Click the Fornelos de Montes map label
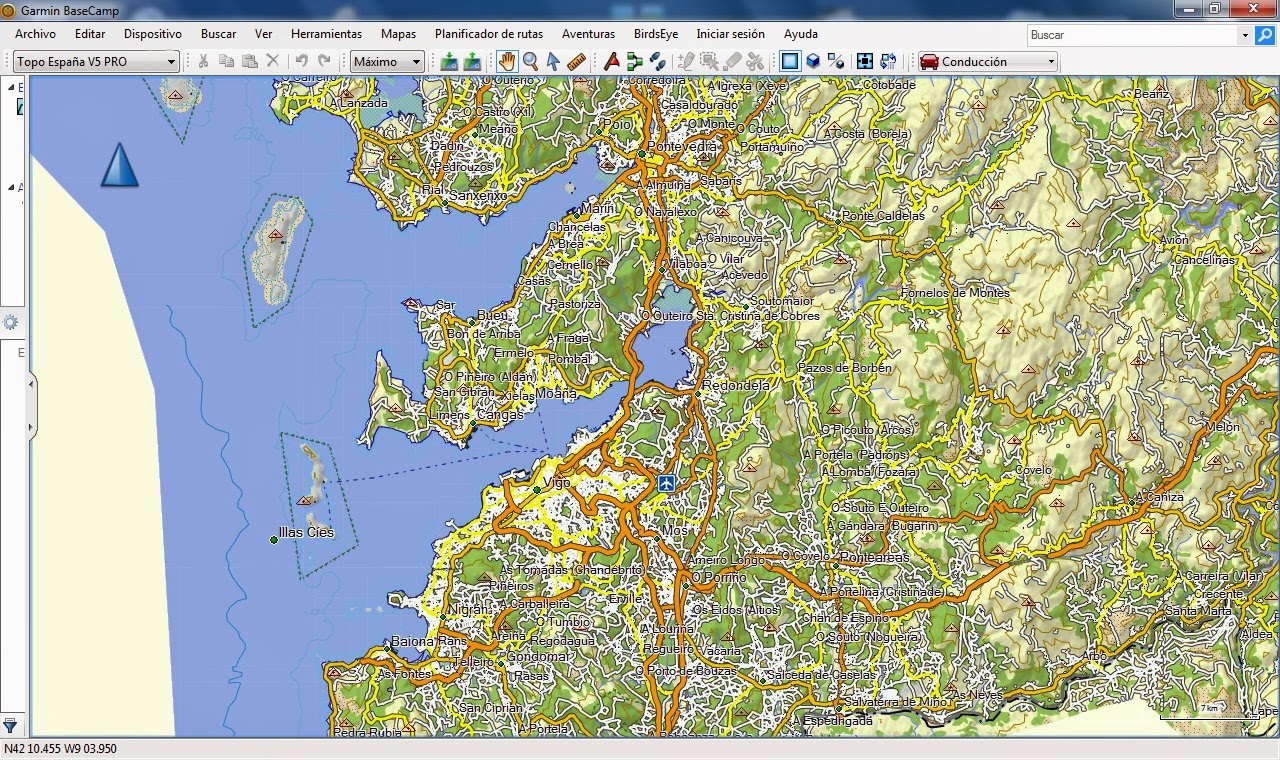Viewport: 1280px width, 760px height. tap(956, 293)
